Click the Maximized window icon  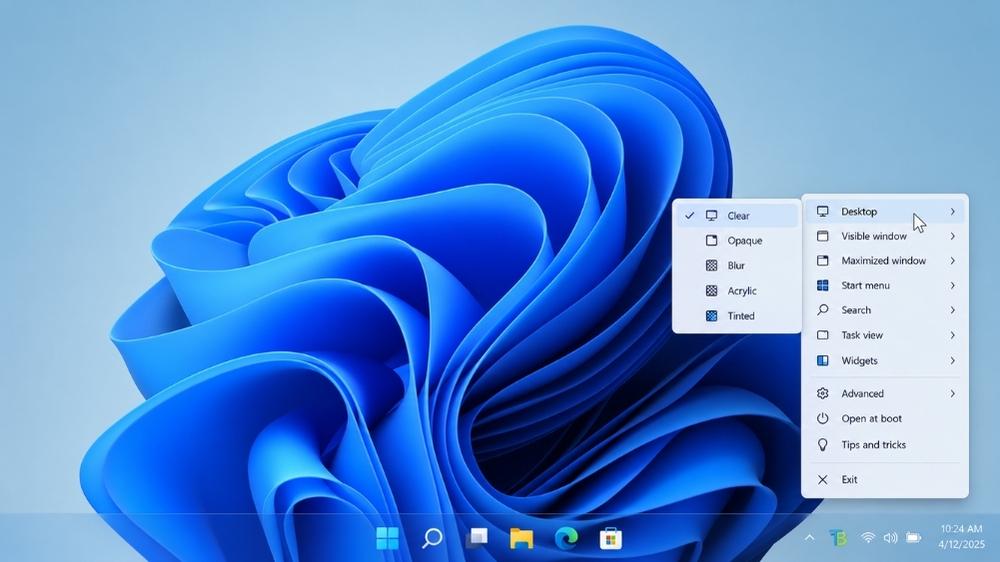pyautogui.click(x=823, y=260)
